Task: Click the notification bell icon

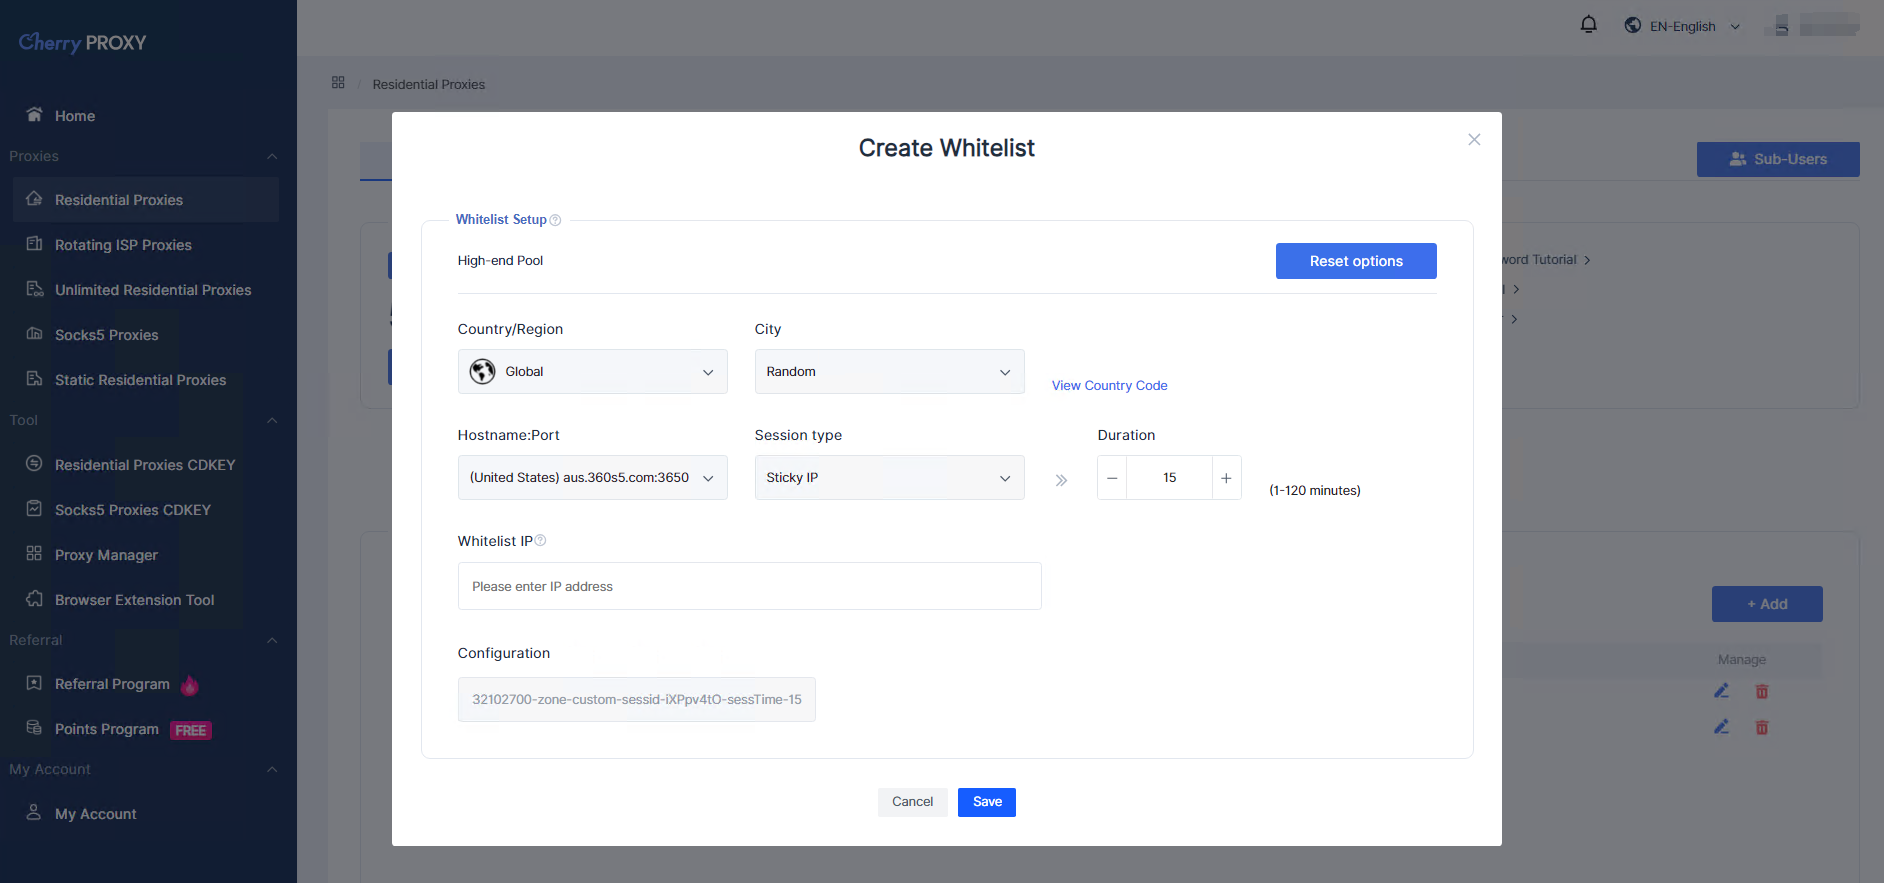Action: 1588,25
